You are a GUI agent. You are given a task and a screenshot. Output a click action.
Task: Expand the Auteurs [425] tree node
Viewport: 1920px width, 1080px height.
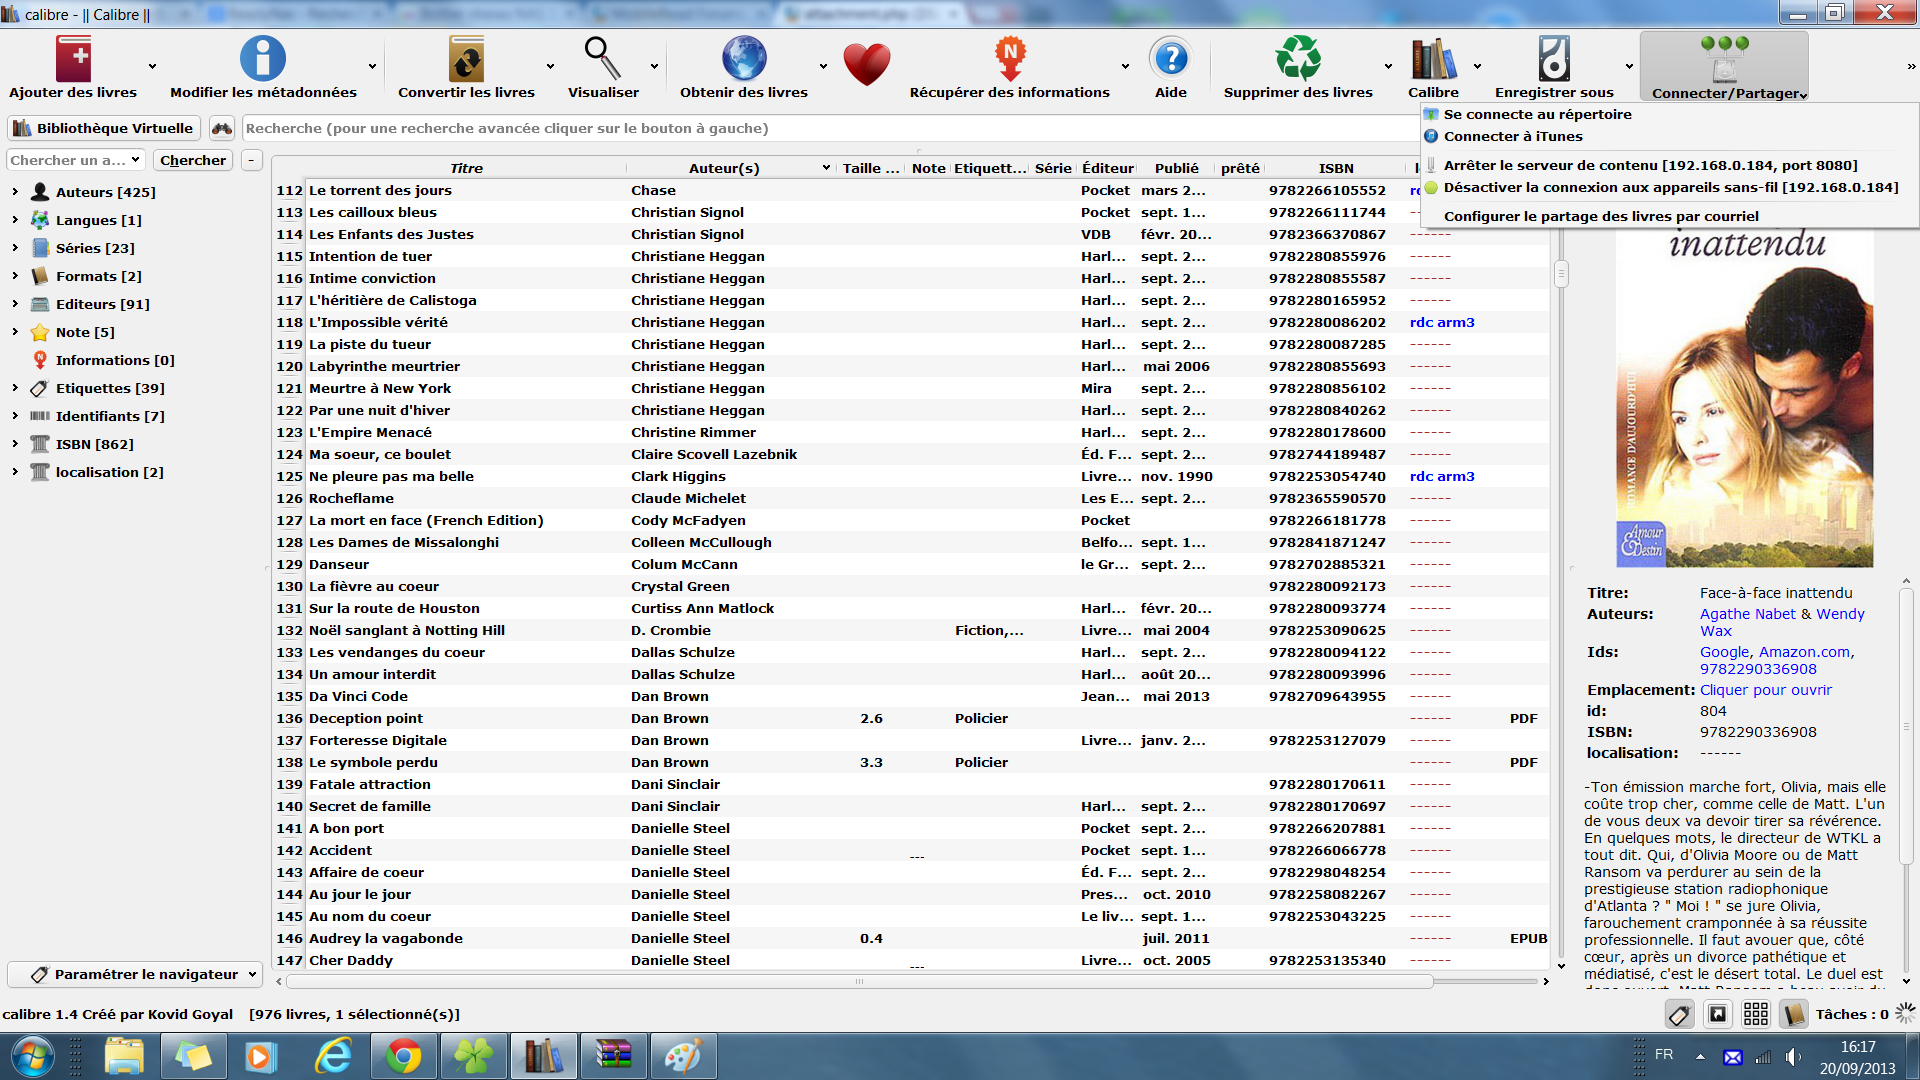pos(15,192)
